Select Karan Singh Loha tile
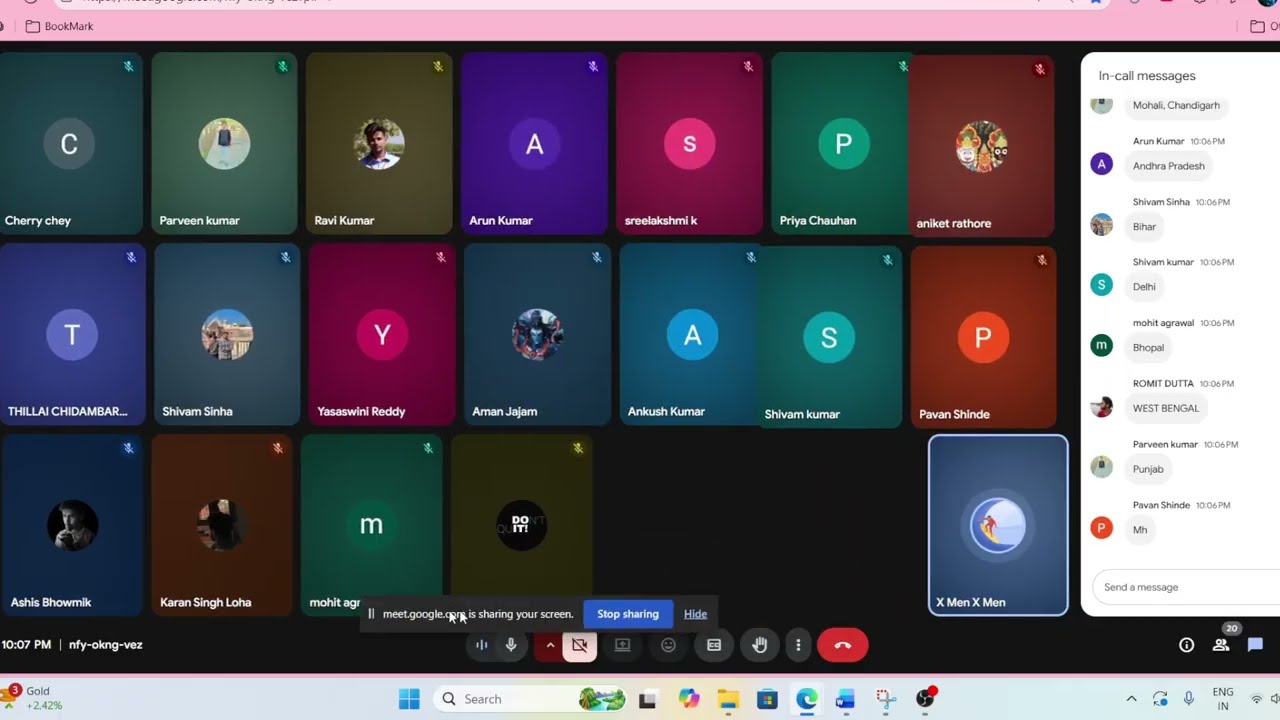Screen dimensions: 1280x720 pyautogui.click(x=222, y=525)
